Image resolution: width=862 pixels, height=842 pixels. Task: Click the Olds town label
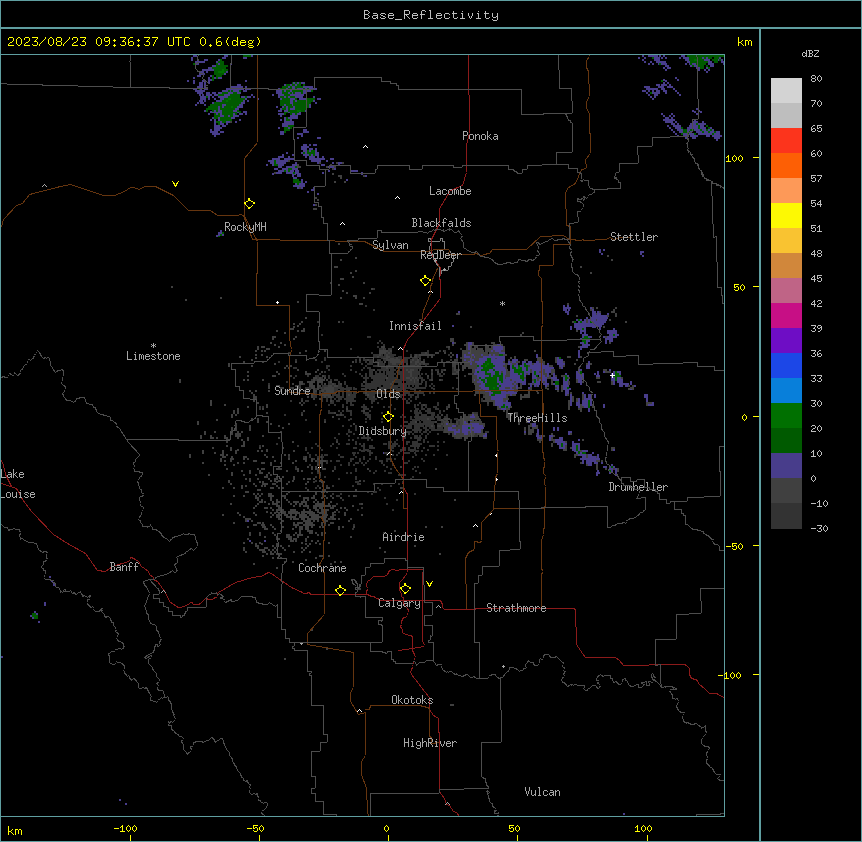tap(388, 394)
